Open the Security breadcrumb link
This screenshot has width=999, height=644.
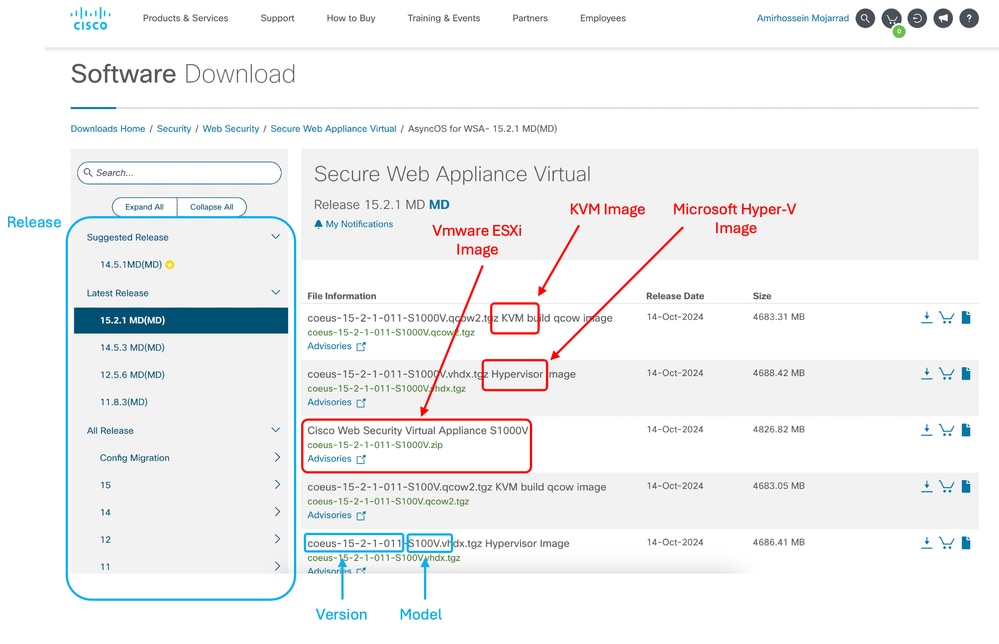pos(174,129)
